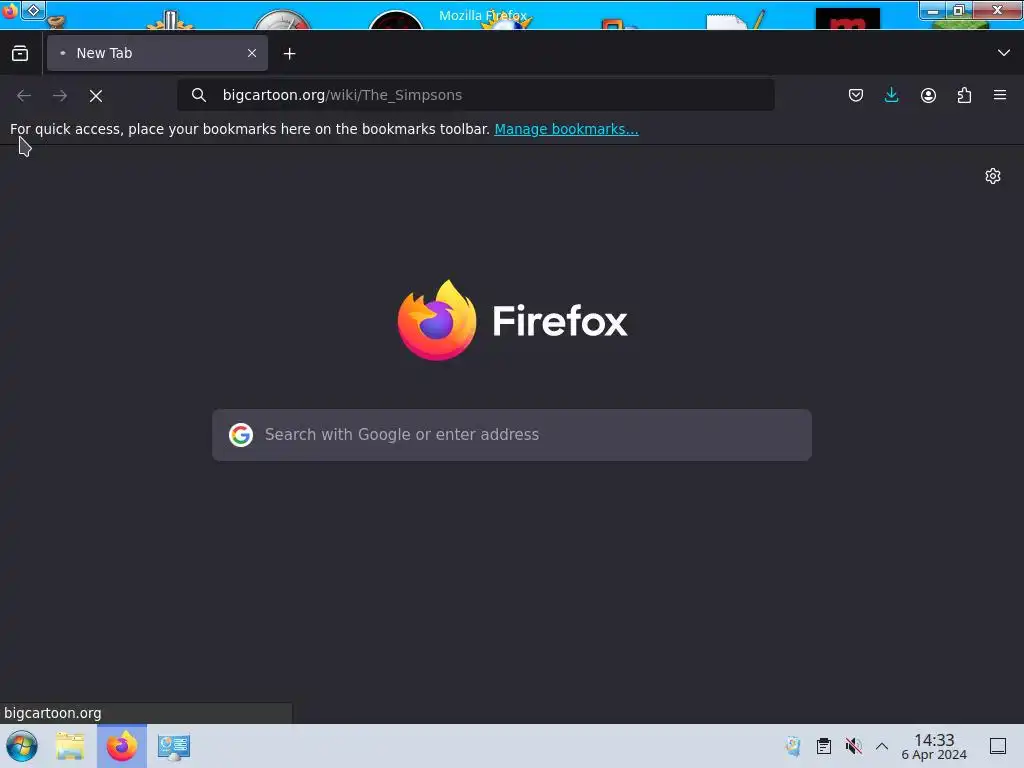Toggle the muted volume tray icon
The image size is (1024, 768).
853,746
